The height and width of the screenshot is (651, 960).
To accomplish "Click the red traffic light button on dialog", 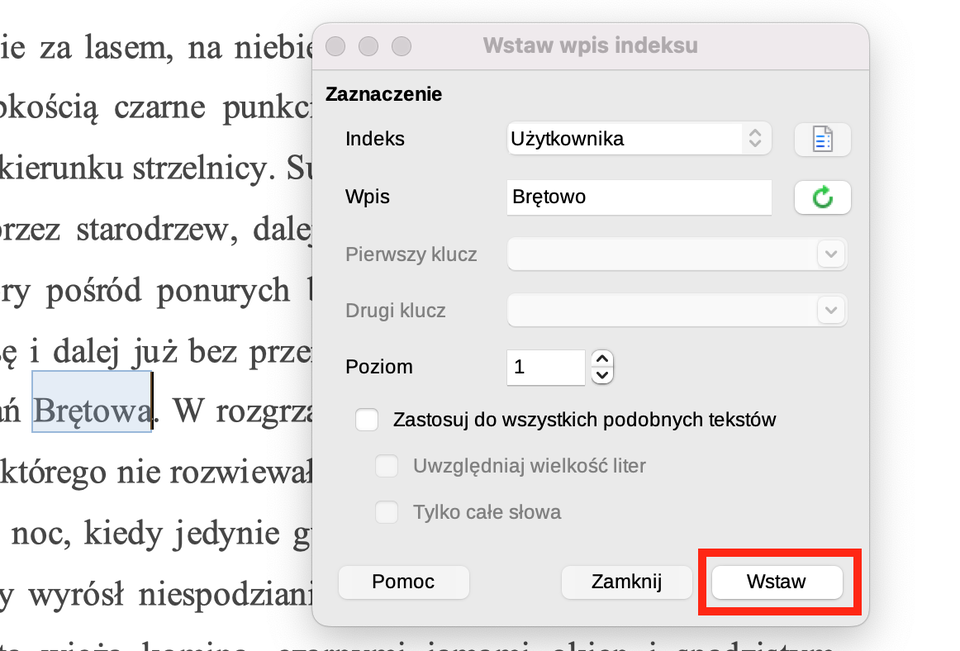I will point(335,46).
